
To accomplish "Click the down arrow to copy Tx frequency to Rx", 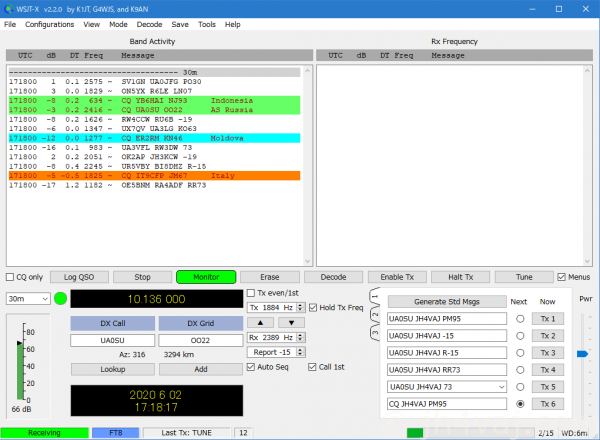I will tap(290, 323).
